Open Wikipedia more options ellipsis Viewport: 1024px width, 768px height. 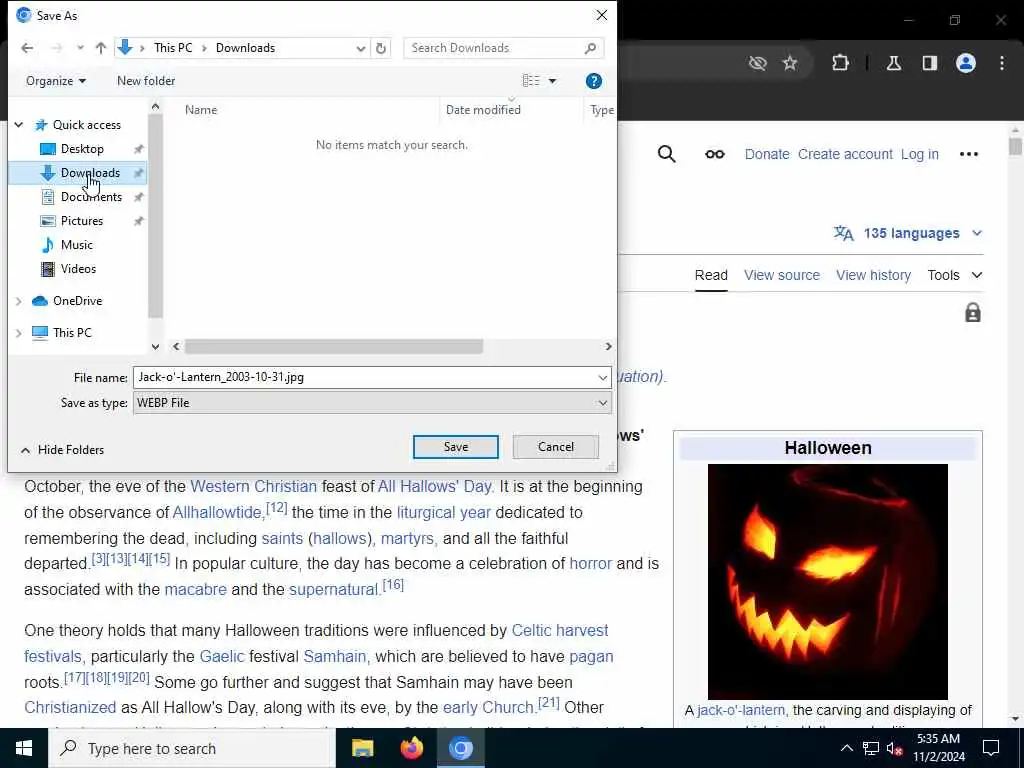[x=968, y=154]
